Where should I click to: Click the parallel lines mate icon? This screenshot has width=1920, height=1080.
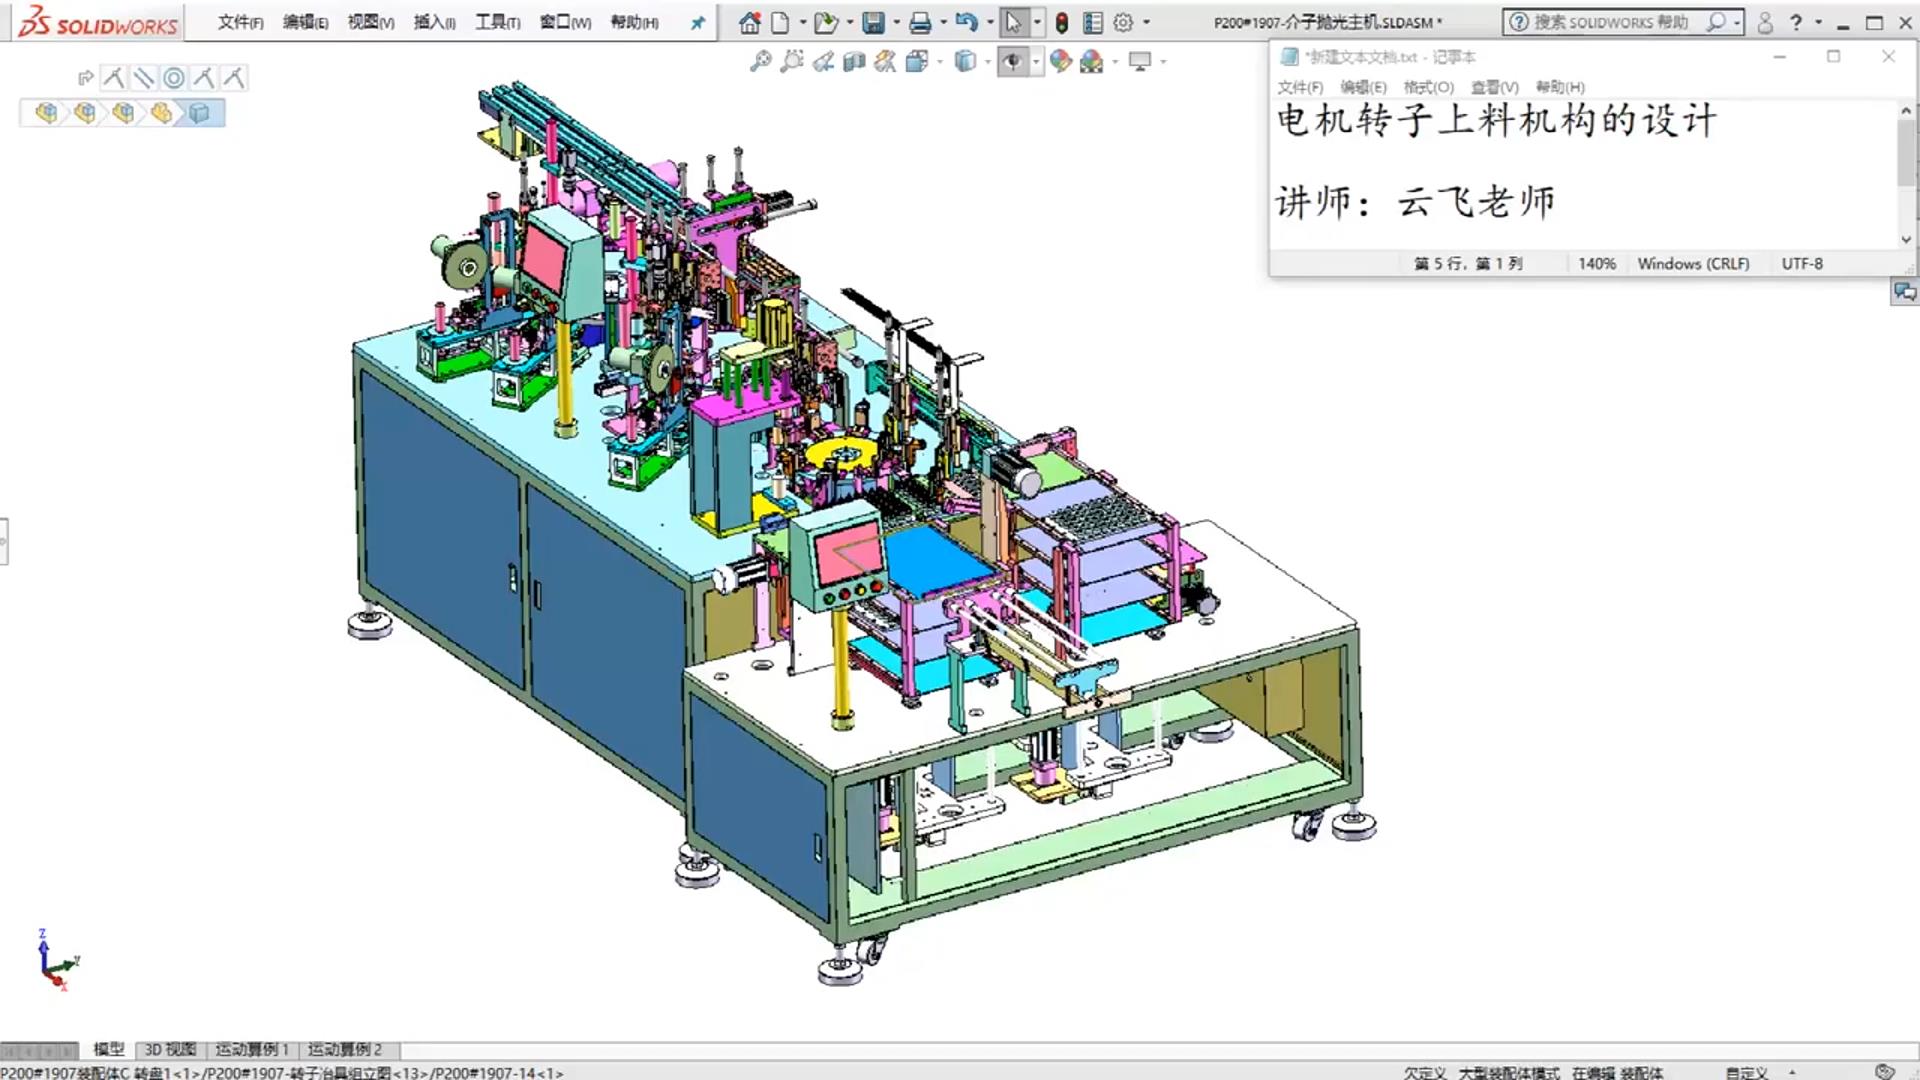pos(144,78)
